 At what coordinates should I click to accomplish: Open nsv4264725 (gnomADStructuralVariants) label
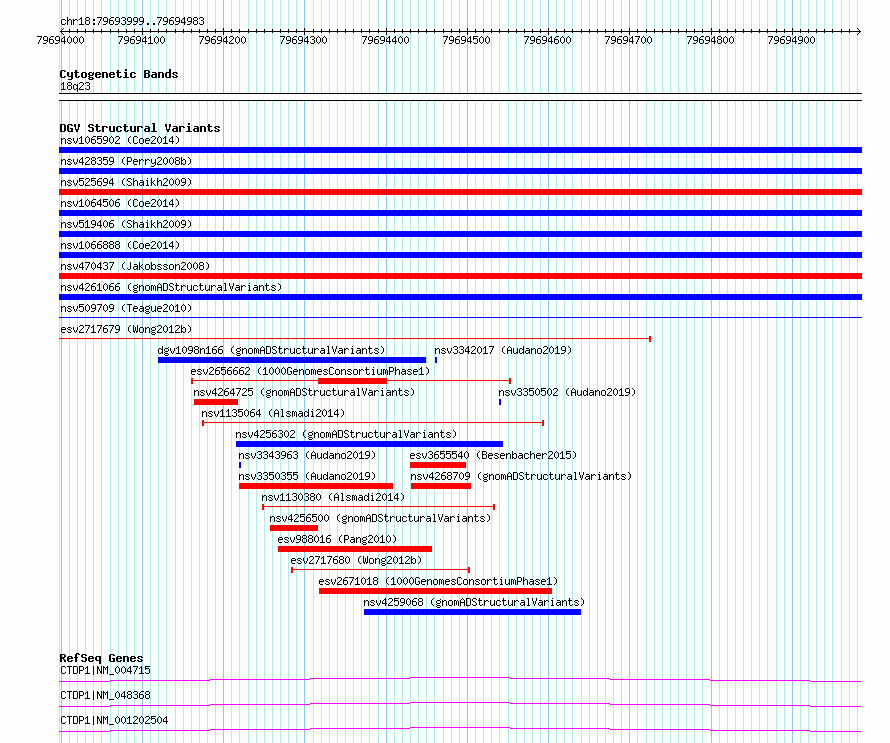[304, 392]
